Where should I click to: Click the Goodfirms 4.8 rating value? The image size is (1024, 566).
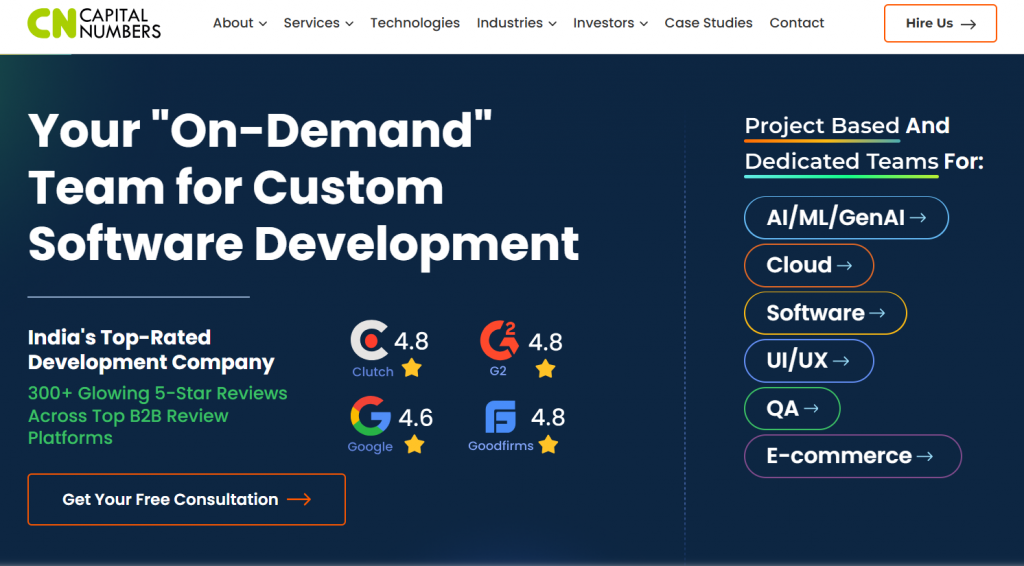548,417
